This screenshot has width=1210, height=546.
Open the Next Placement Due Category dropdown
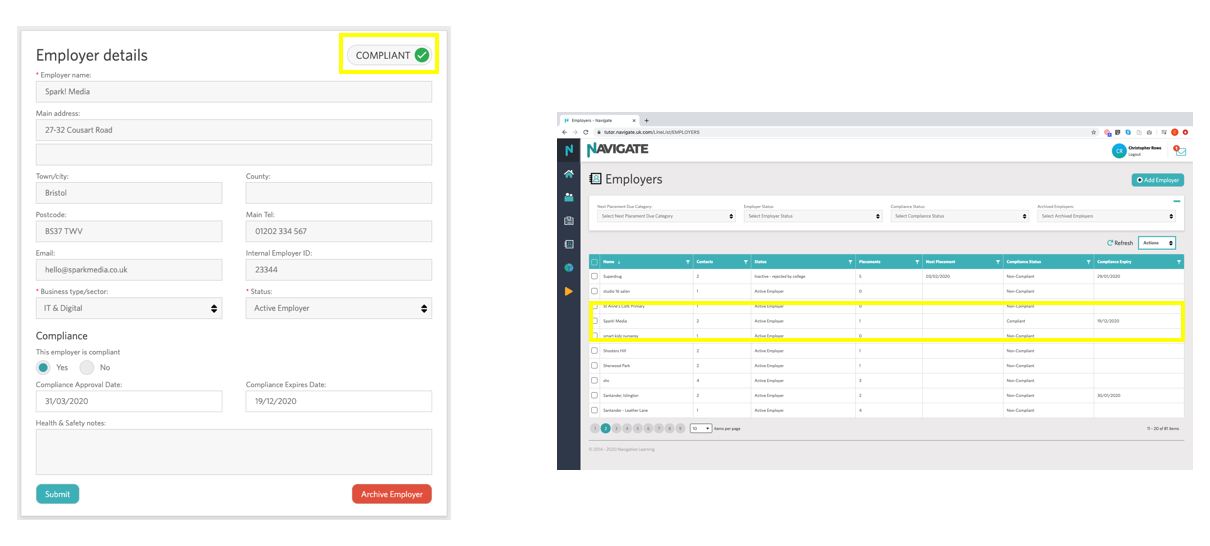coord(665,216)
